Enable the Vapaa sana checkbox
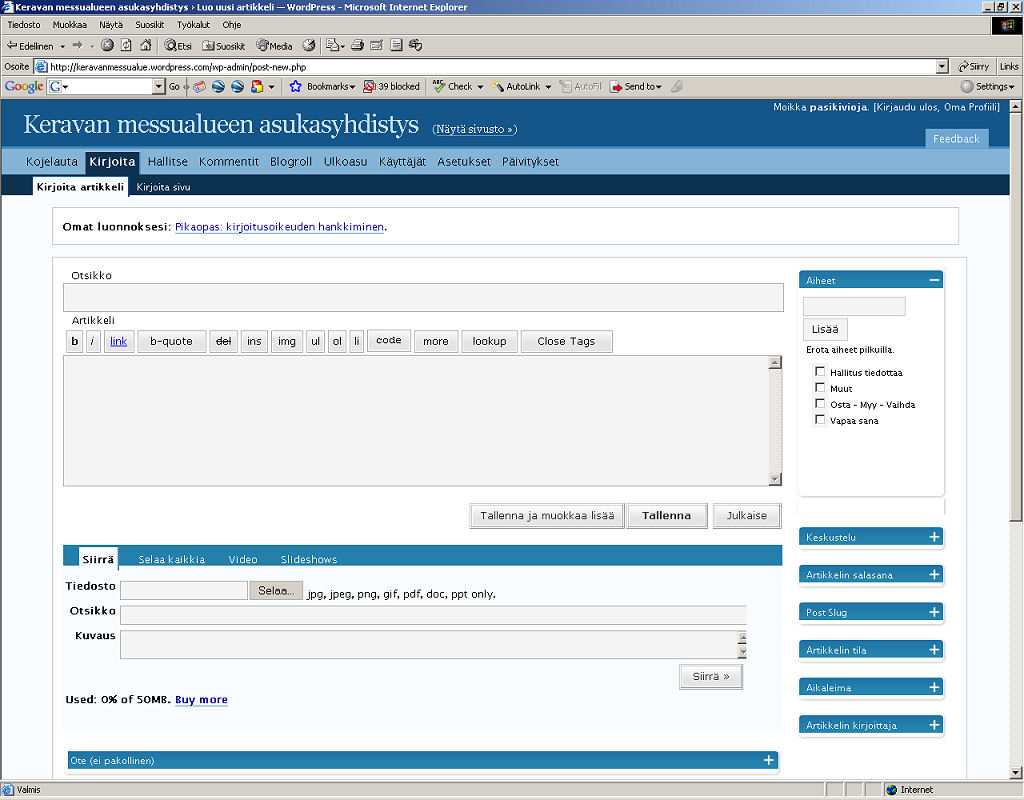1024x800 pixels. click(820, 420)
